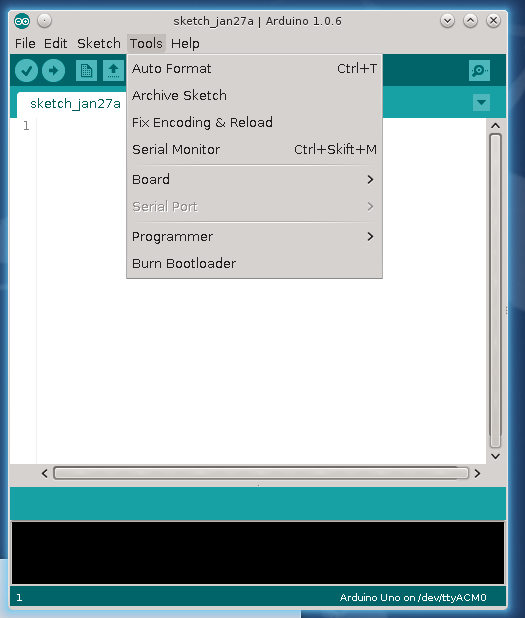The image size is (525, 618).
Task: Open the tab options dropdown arrow
Action: point(481,102)
